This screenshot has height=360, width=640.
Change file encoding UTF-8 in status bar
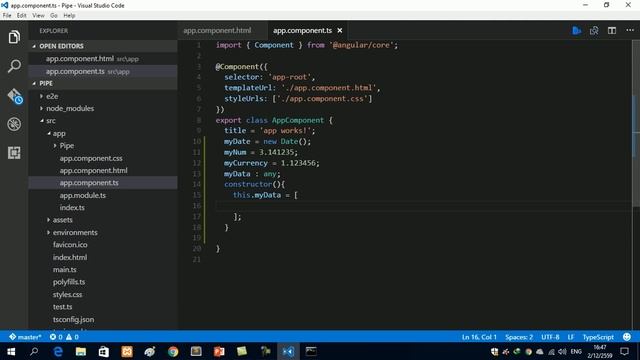click(550, 337)
